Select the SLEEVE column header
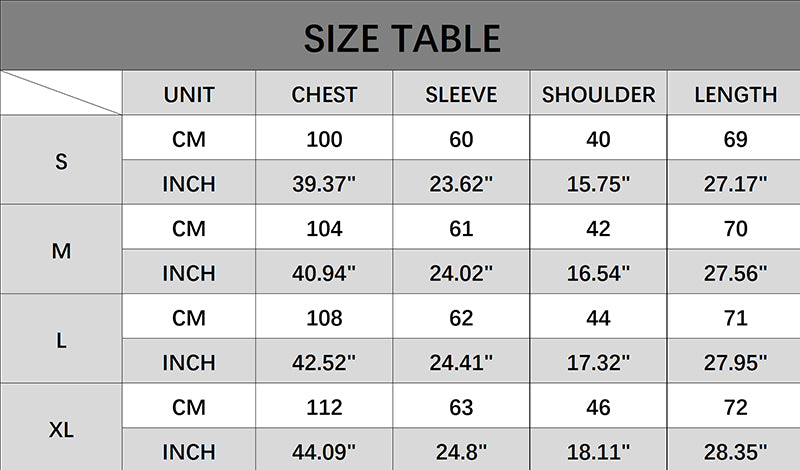Image resolution: width=800 pixels, height=470 pixels. pos(461,95)
